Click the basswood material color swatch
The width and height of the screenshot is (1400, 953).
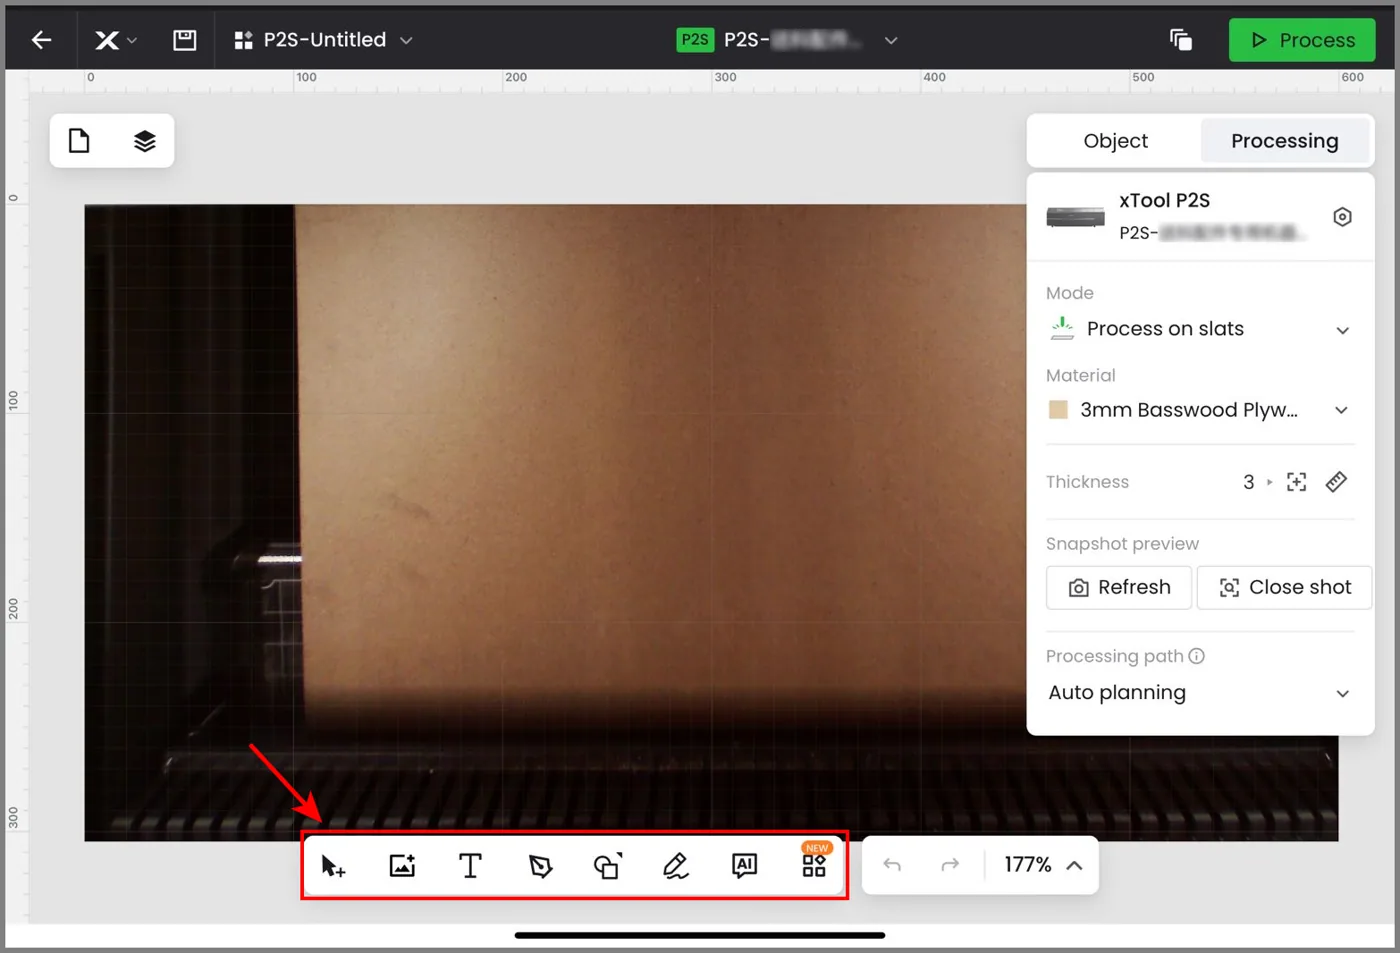[x=1058, y=410]
